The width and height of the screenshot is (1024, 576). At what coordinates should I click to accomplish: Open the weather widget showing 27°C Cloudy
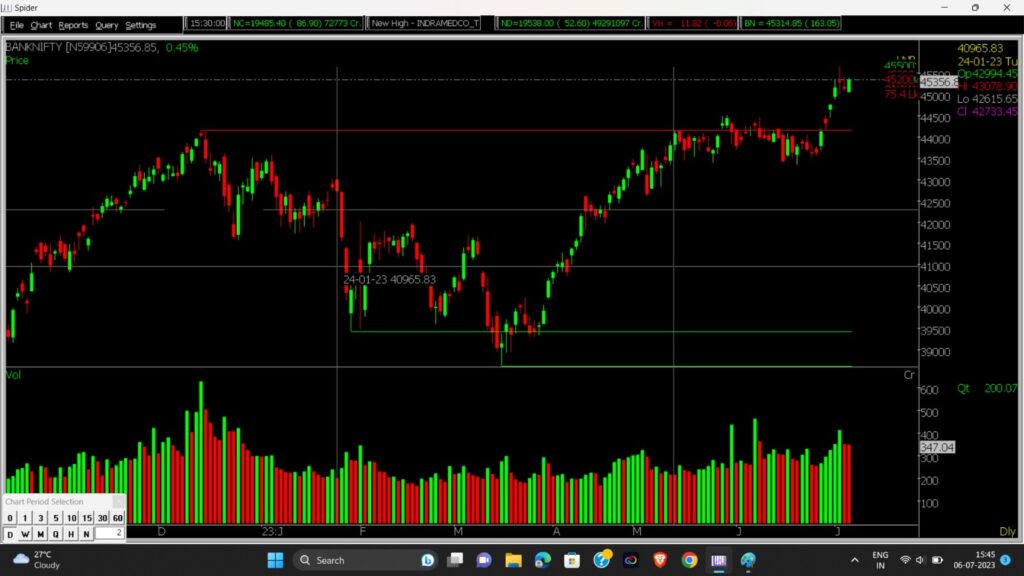35,560
